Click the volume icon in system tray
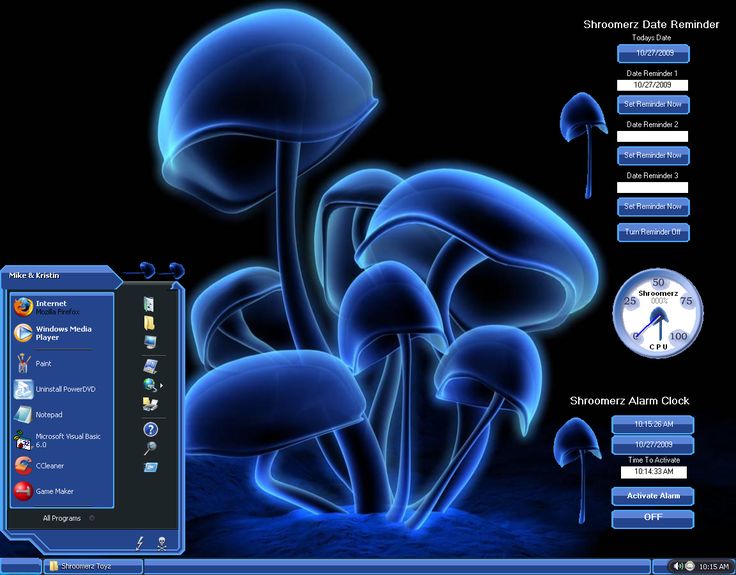The width and height of the screenshot is (736, 575). tap(678, 566)
